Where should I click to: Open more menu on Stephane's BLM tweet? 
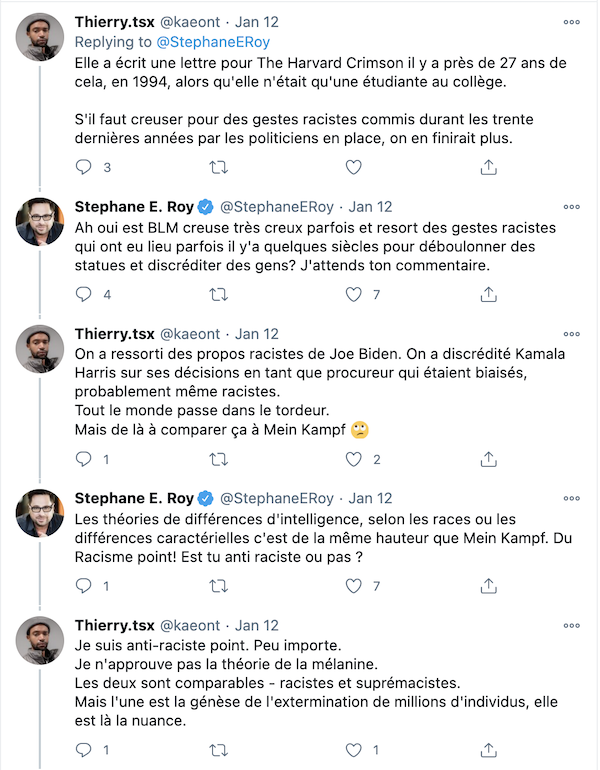572,207
